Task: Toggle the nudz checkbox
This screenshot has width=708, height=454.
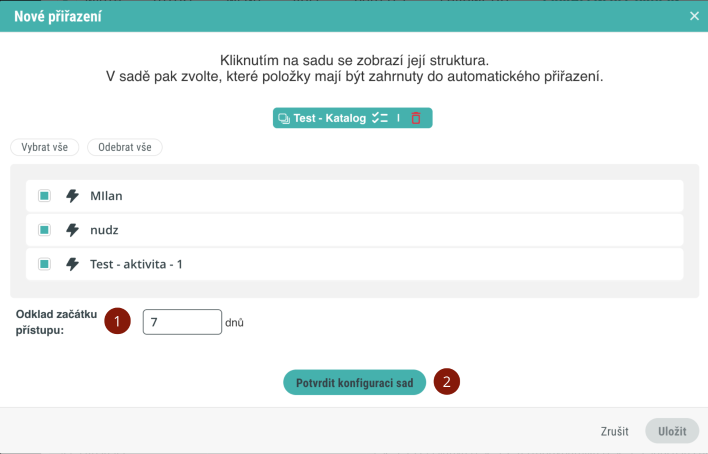Action: coord(44,230)
